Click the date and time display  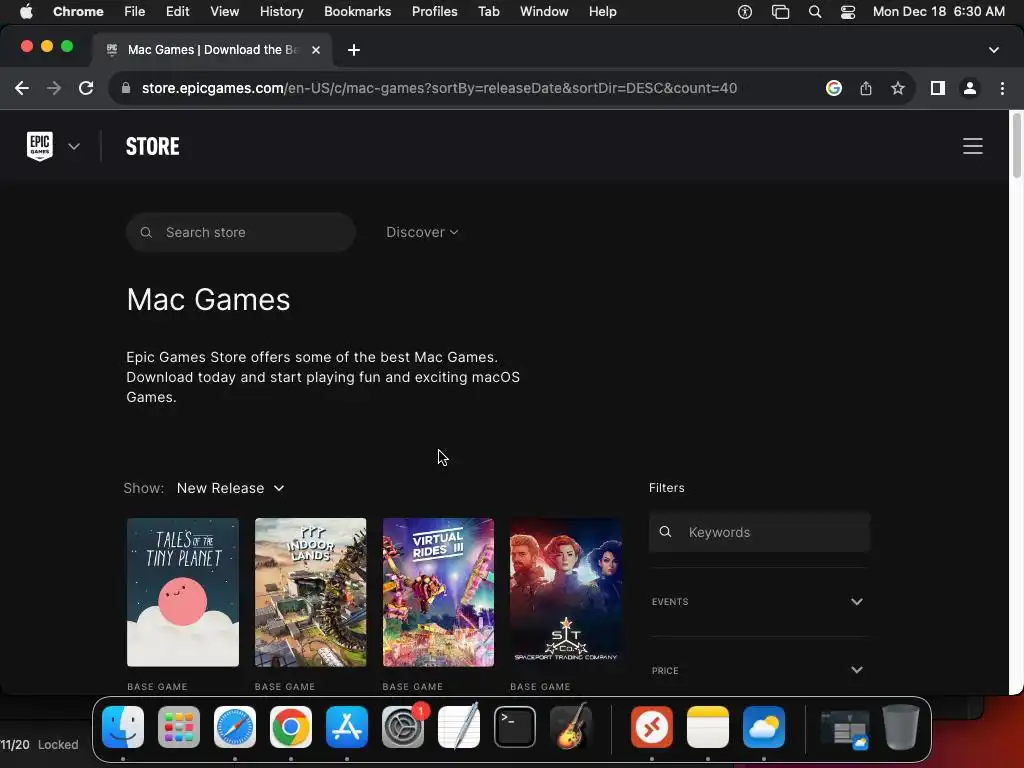tap(938, 12)
